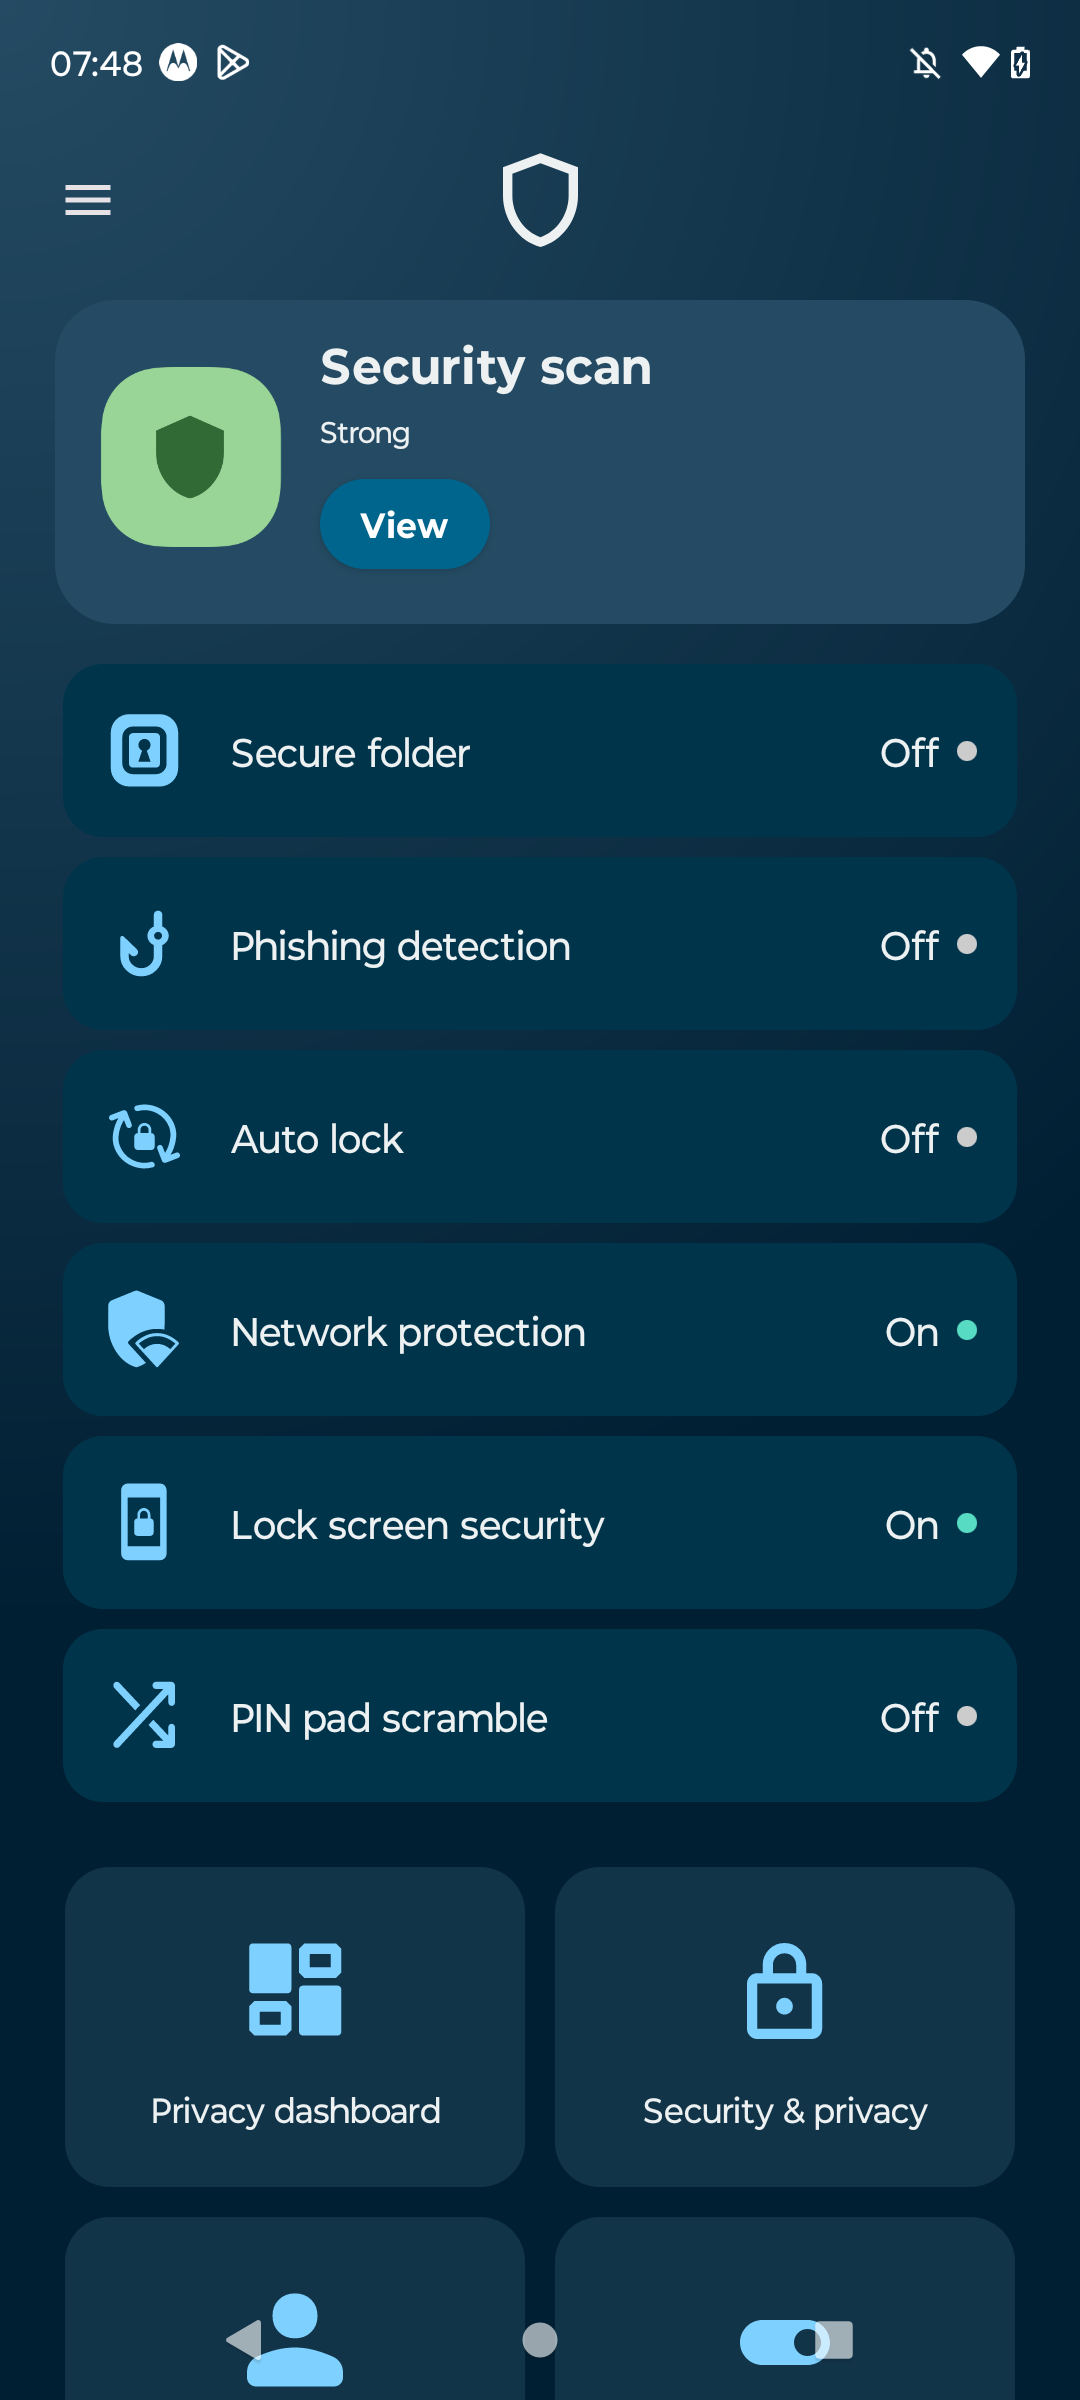This screenshot has width=1080, height=2400.
Task: Open the Privacy dashboard tile
Action: (295, 2027)
